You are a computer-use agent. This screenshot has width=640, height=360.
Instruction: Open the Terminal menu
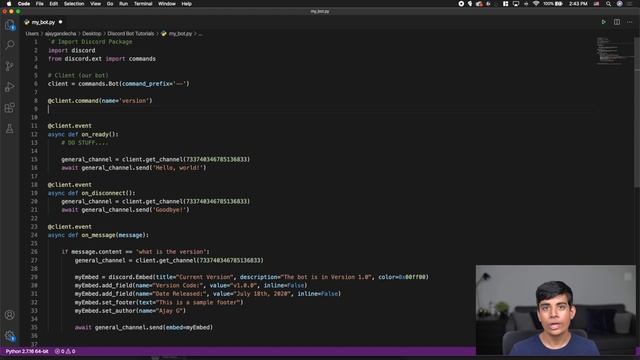[143, 4]
